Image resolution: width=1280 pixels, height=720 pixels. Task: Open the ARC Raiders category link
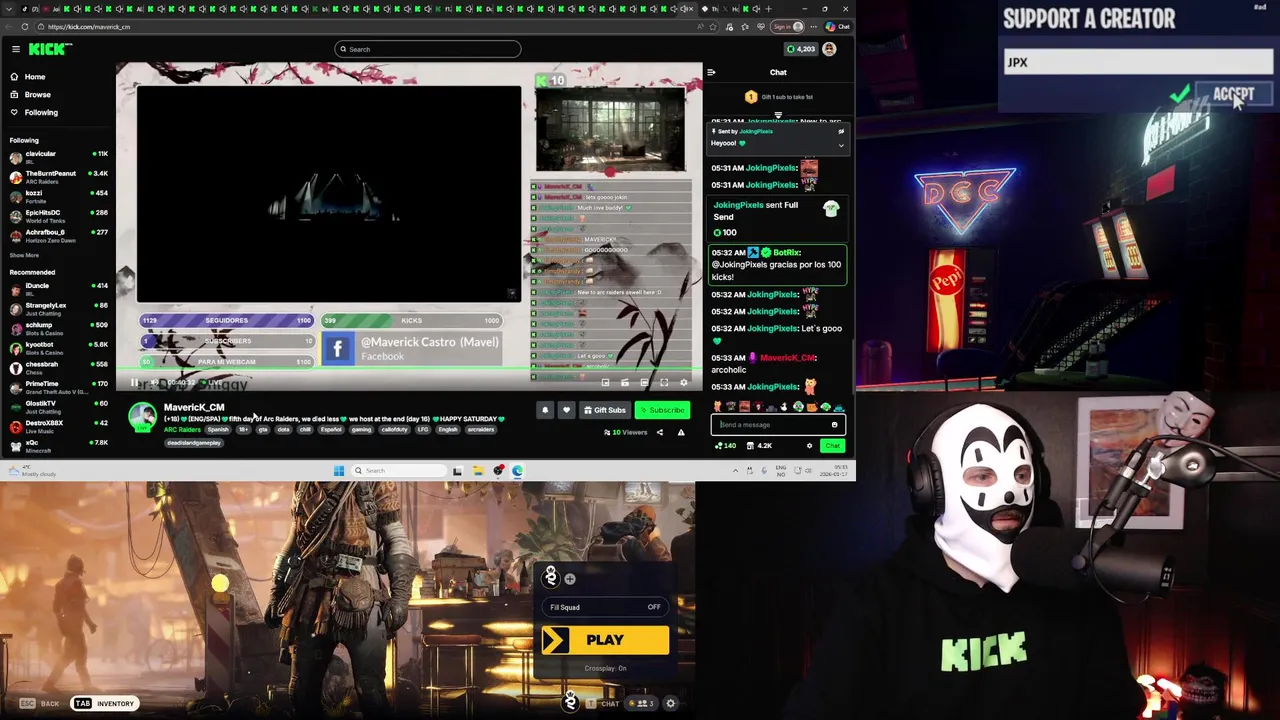tap(182, 430)
